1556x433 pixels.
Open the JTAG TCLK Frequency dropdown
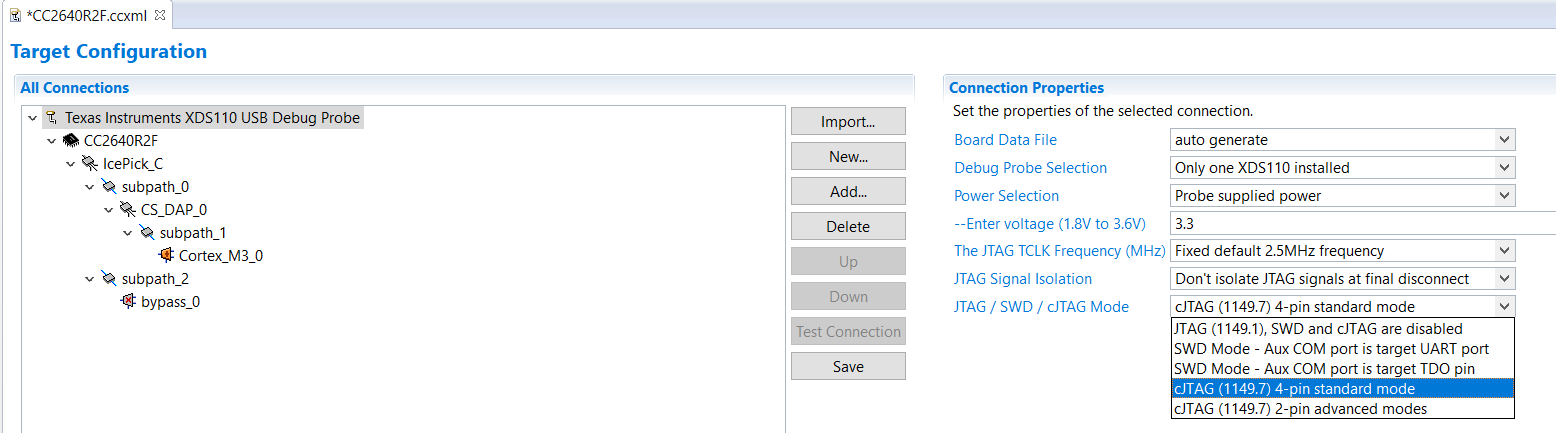(1502, 251)
